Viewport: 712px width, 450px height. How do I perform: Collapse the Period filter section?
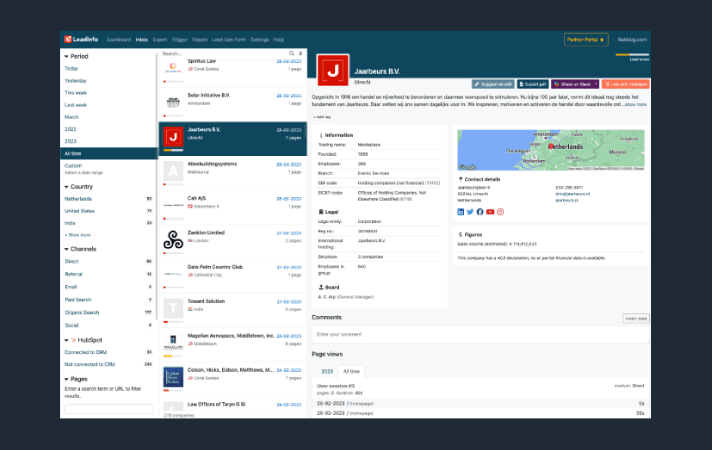66,56
